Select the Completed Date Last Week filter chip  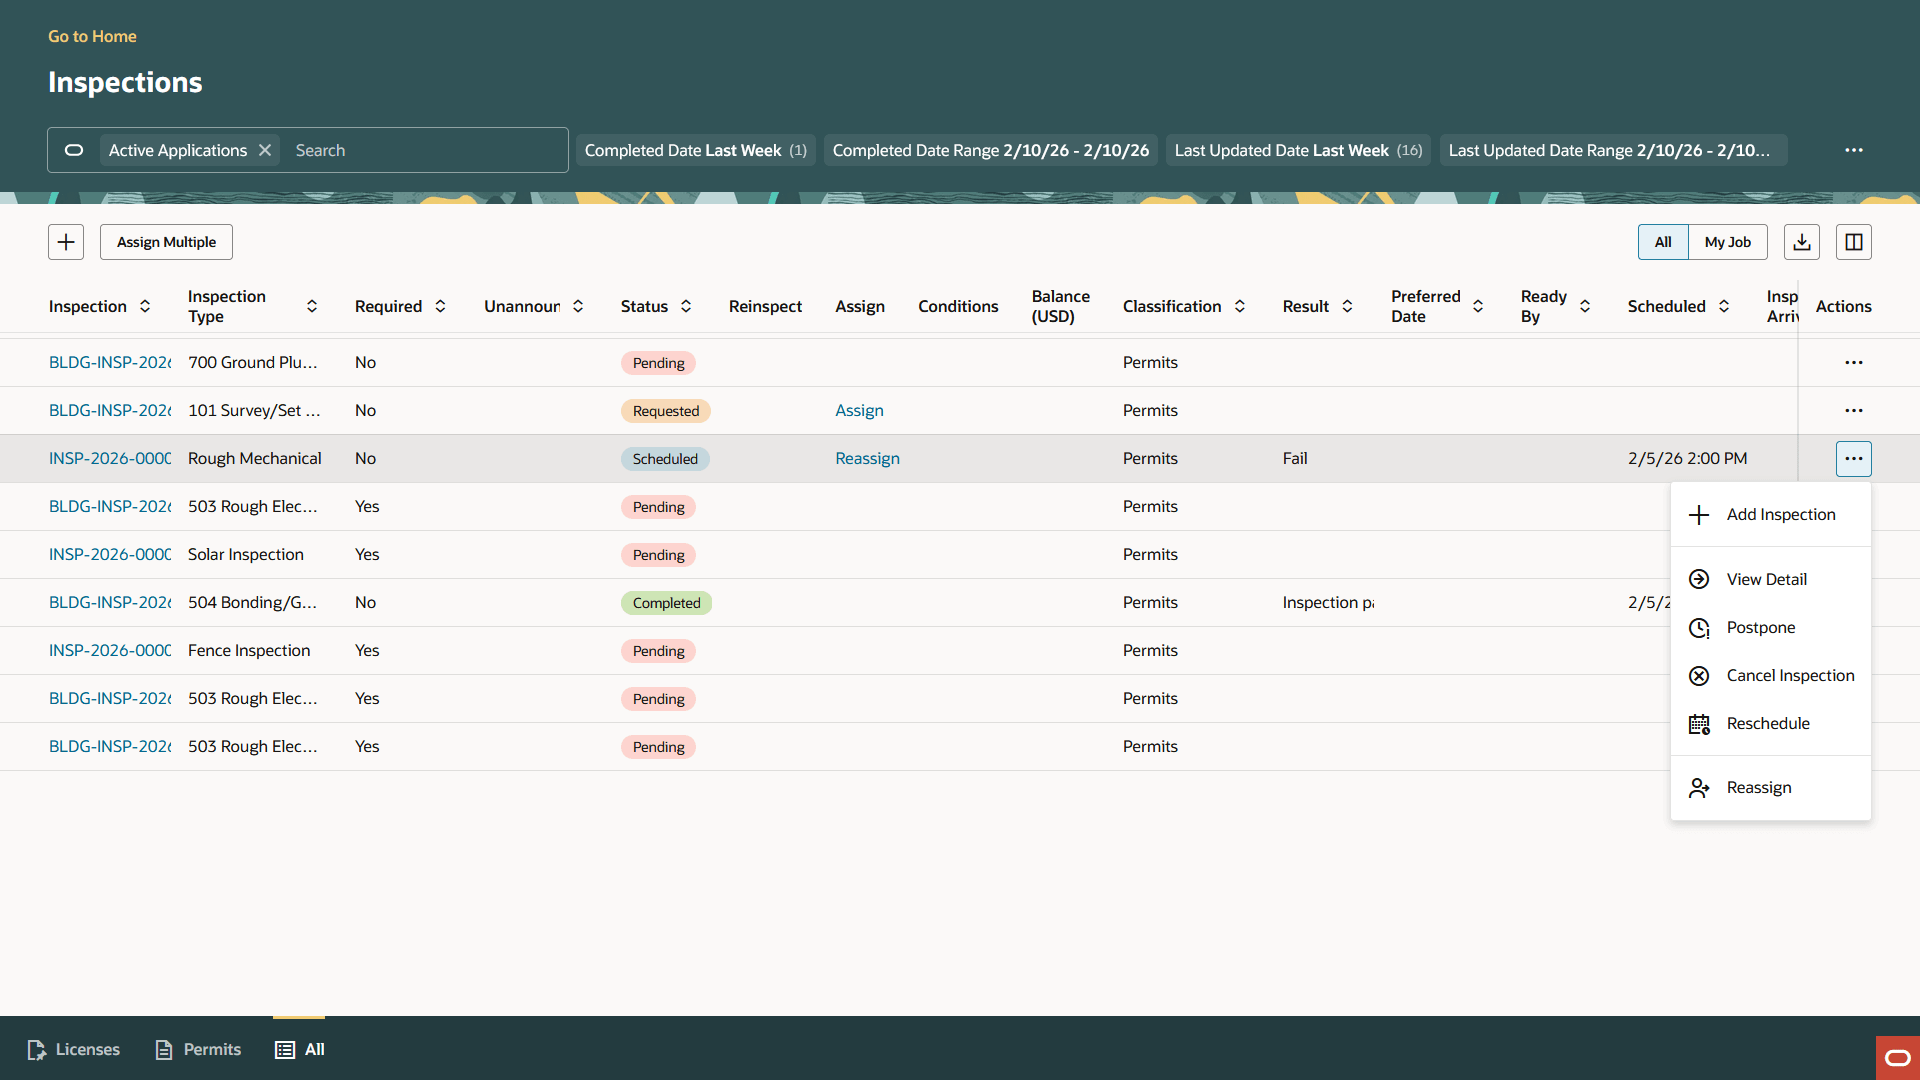pos(694,149)
